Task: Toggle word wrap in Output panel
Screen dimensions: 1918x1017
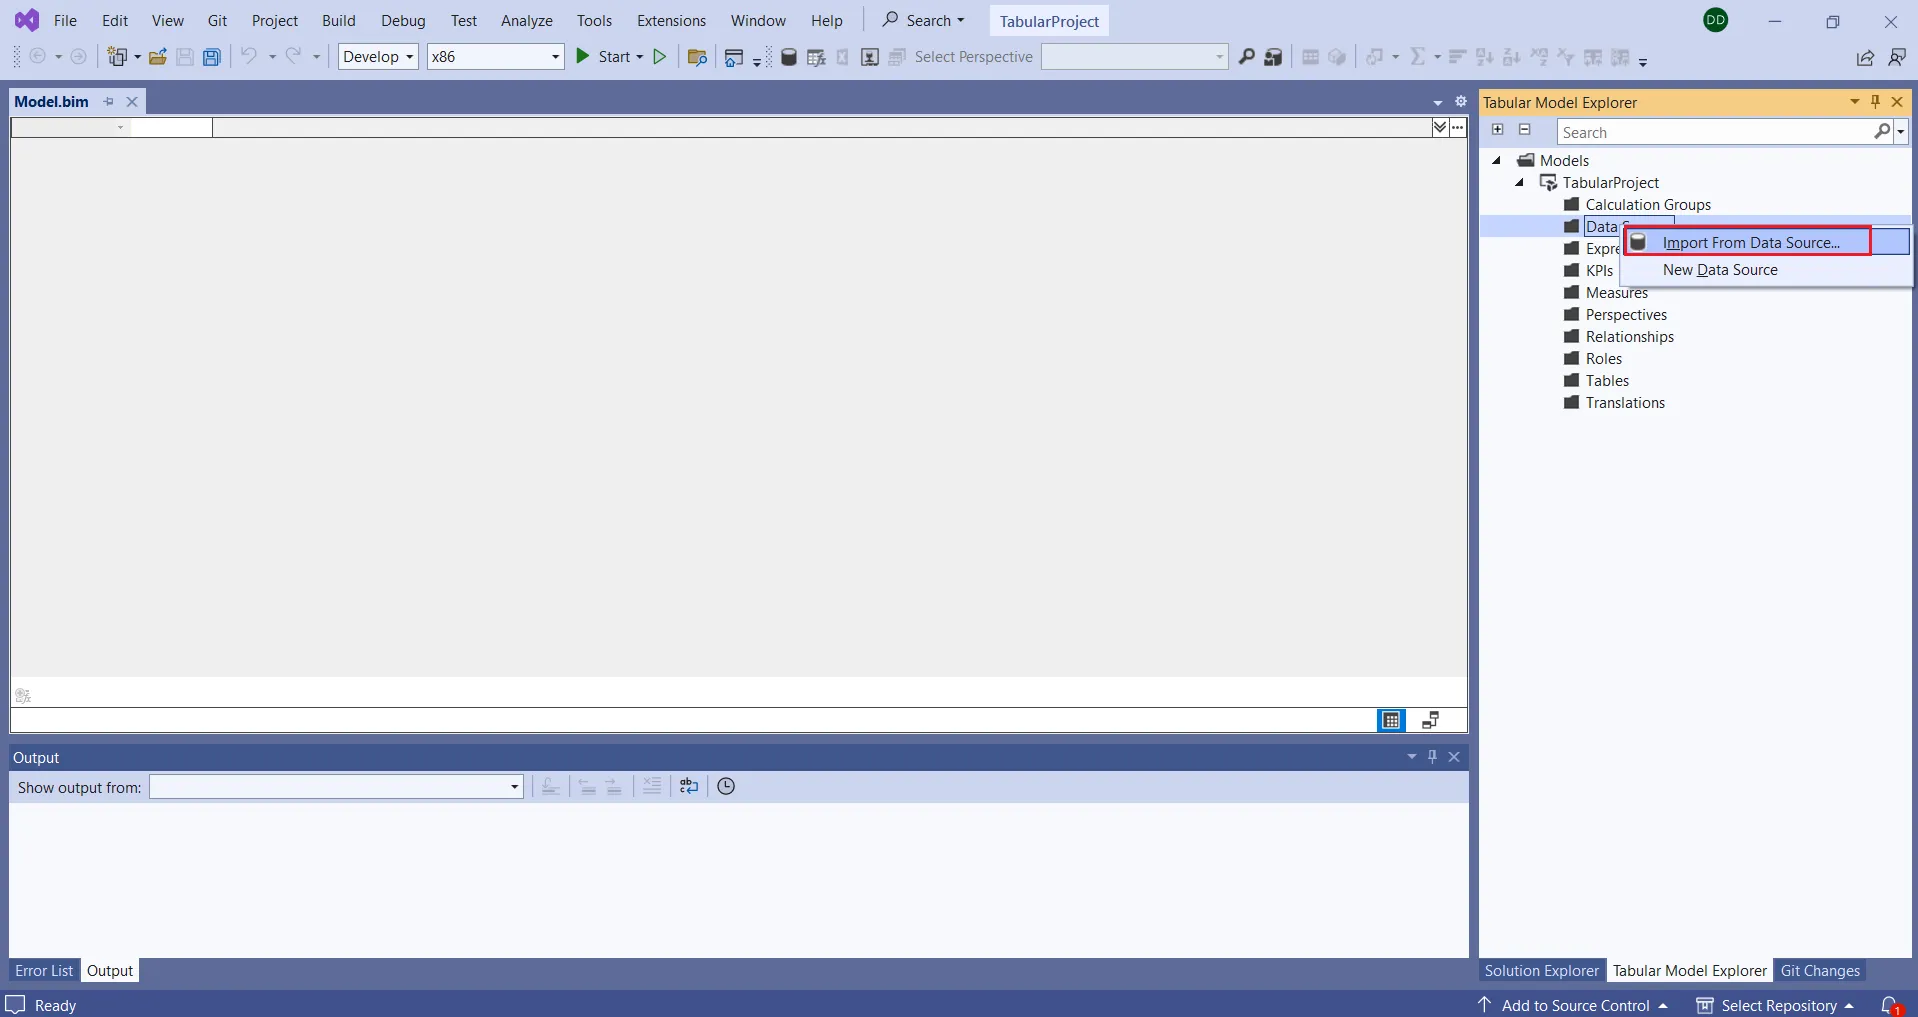Action: pyautogui.click(x=689, y=787)
